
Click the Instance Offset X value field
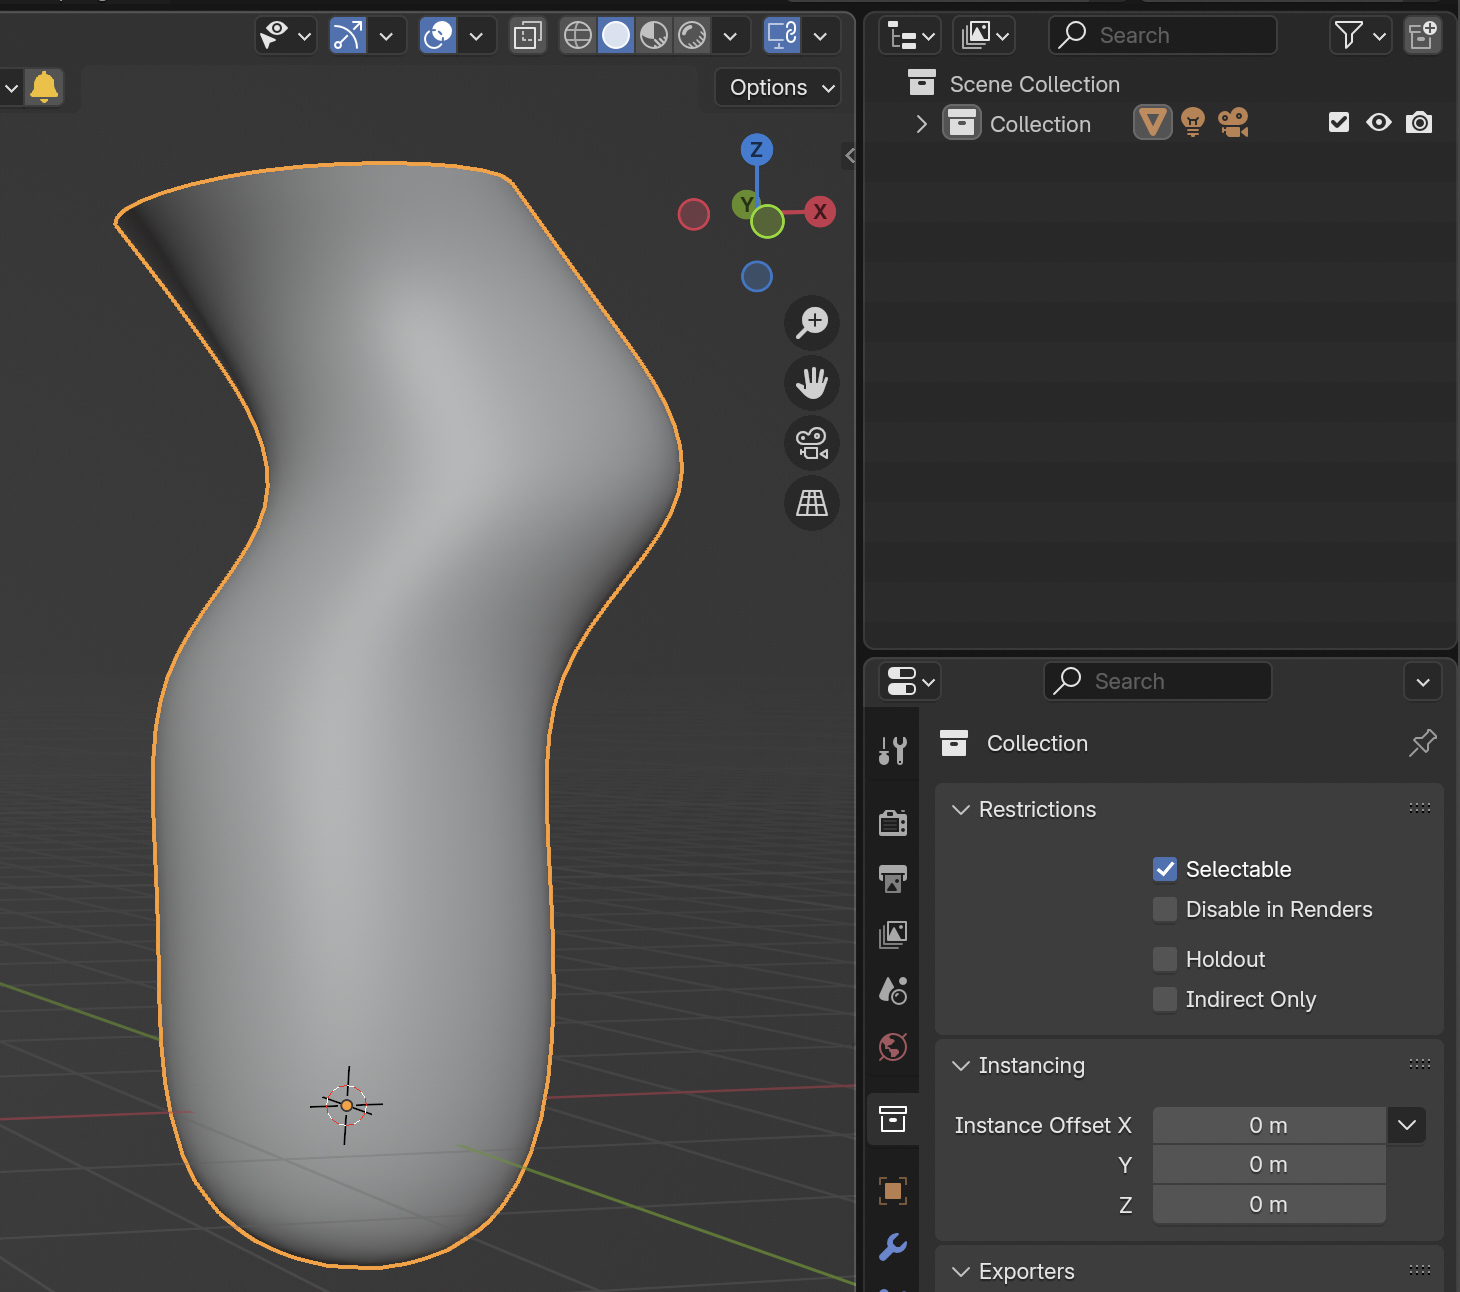click(1269, 1125)
